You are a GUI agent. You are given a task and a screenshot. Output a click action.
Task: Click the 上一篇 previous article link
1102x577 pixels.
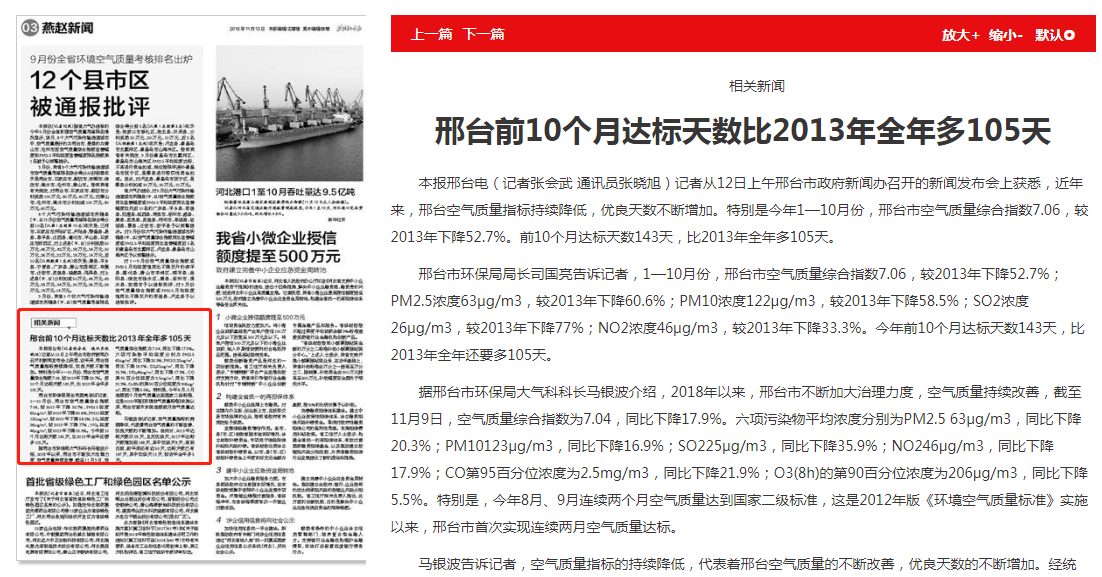432,35
